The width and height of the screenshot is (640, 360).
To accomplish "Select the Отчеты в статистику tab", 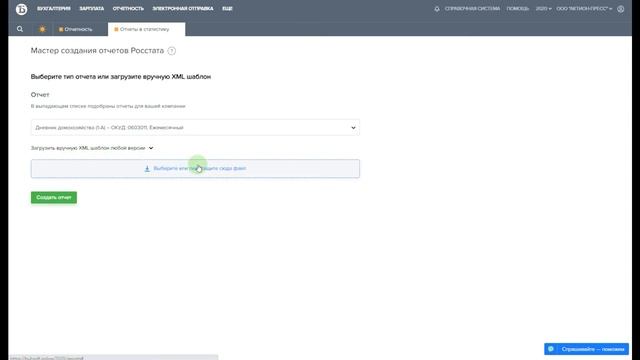I will coord(146,29).
